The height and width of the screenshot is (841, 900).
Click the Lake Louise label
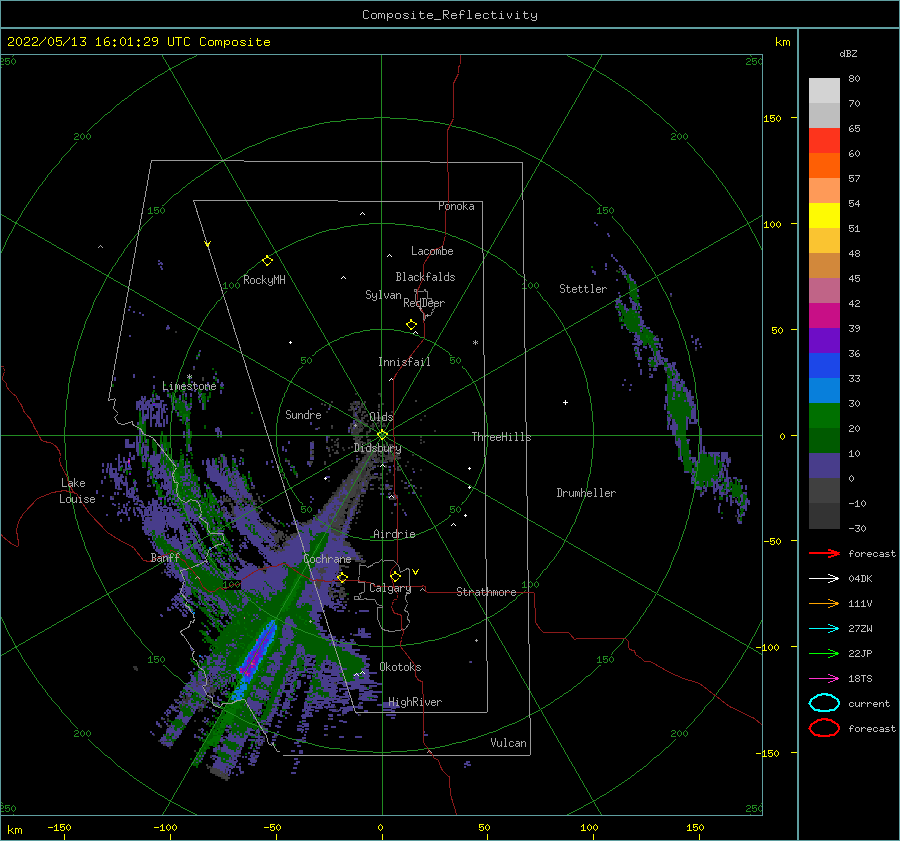[78, 491]
